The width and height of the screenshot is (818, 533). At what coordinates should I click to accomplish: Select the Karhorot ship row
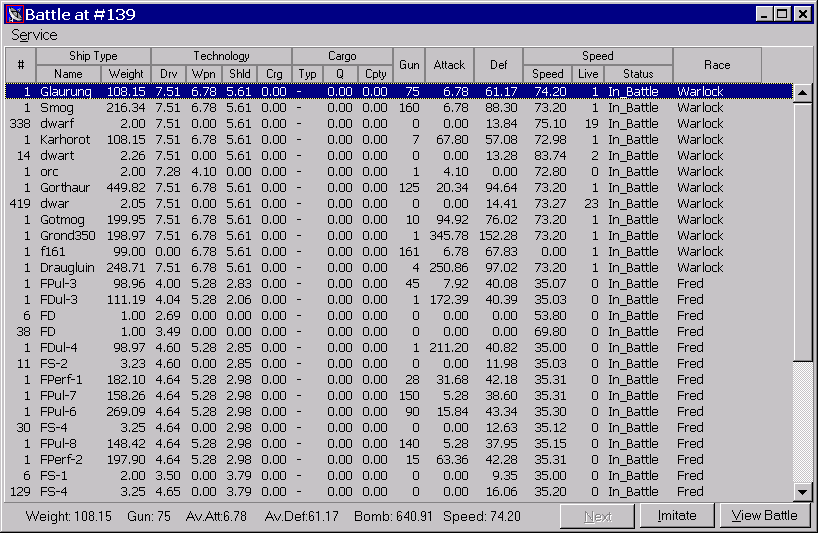coord(399,139)
